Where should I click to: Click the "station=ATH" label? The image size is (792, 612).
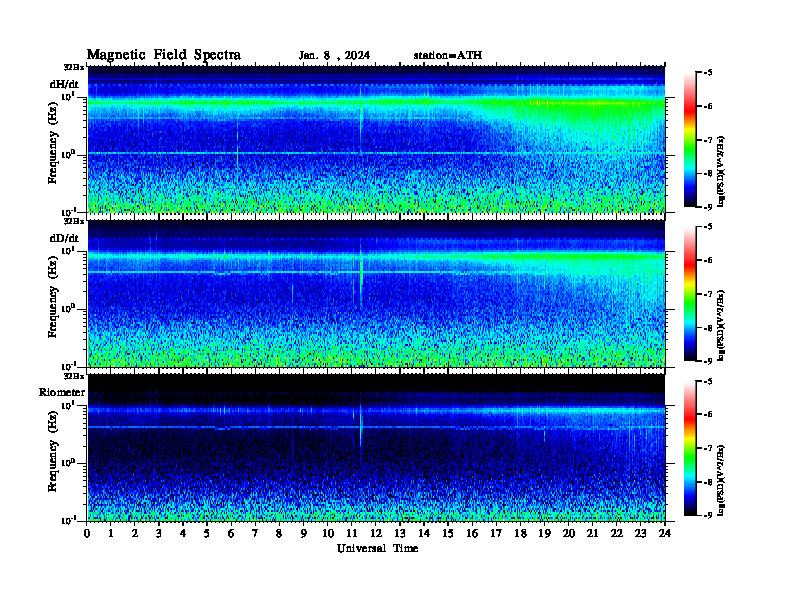[448, 56]
